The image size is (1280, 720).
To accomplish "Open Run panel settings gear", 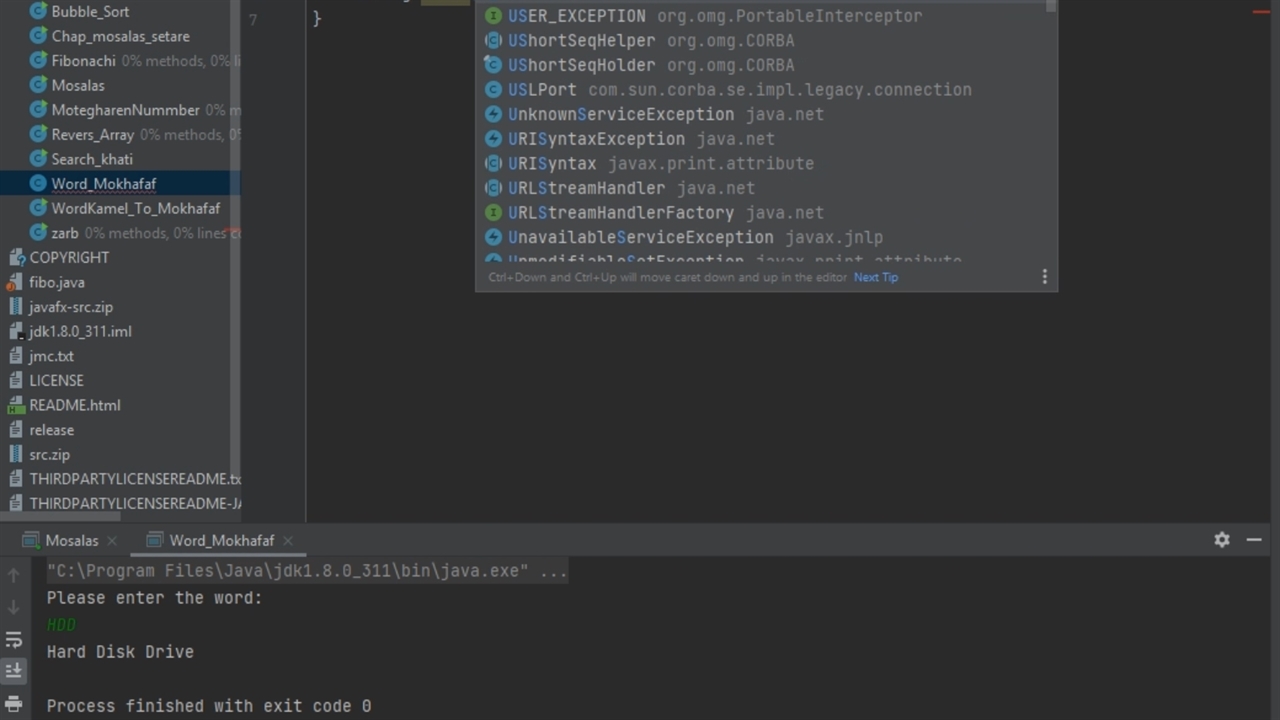I will pyautogui.click(x=1222, y=539).
